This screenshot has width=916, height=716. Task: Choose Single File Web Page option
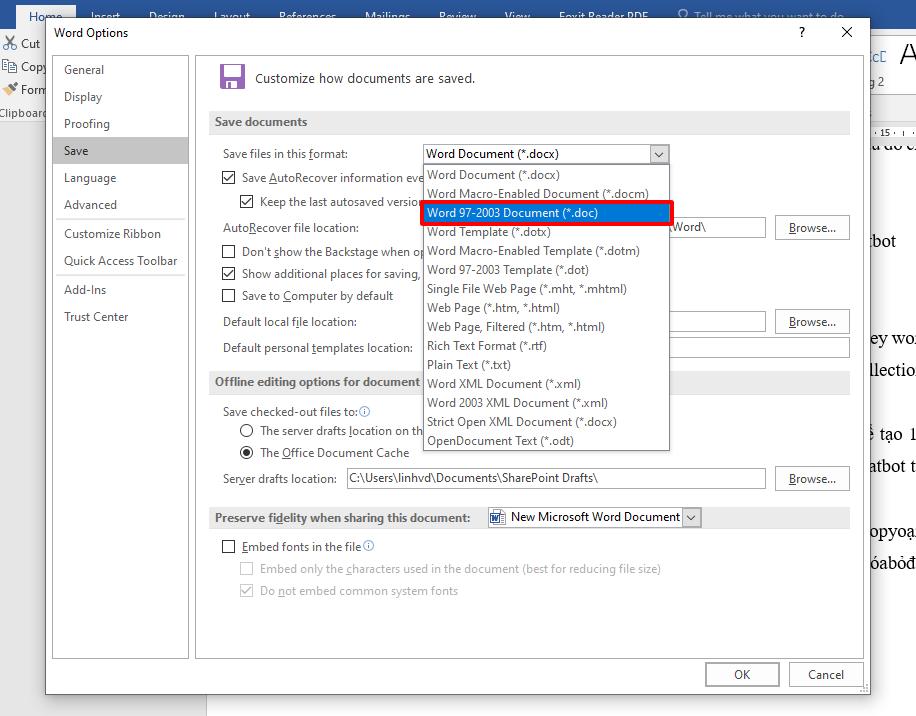click(x=546, y=289)
